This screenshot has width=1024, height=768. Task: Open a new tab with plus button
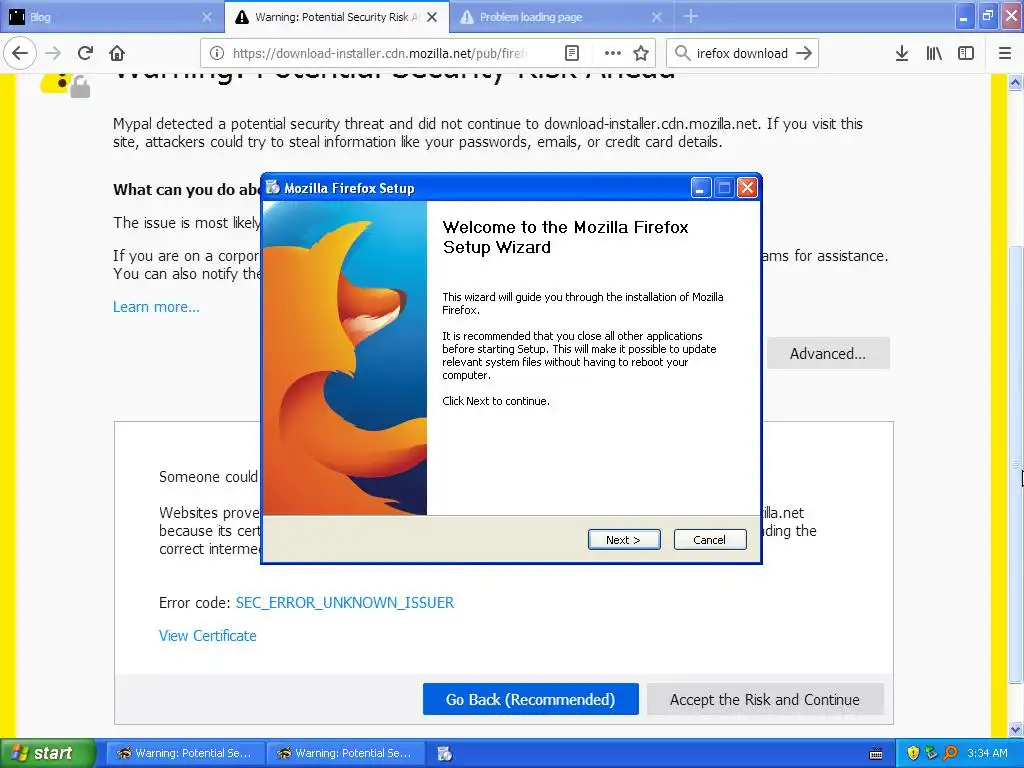click(x=690, y=17)
